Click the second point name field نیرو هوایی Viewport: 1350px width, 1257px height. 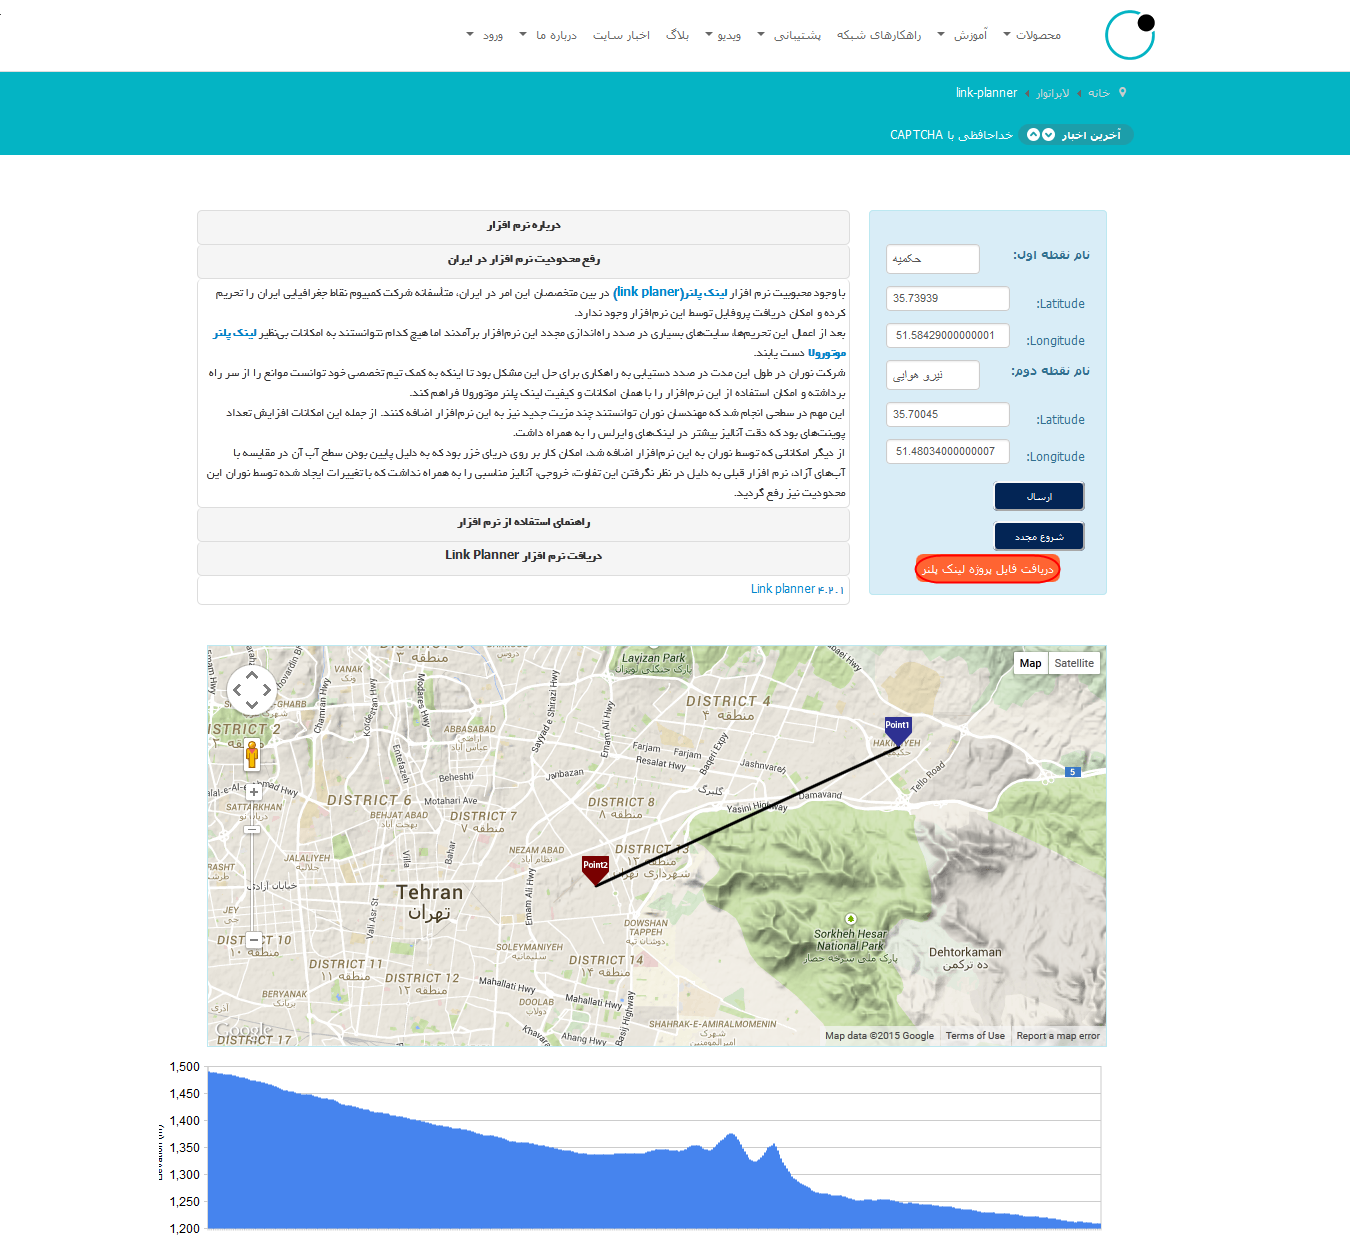pyautogui.click(x=932, y=375)
